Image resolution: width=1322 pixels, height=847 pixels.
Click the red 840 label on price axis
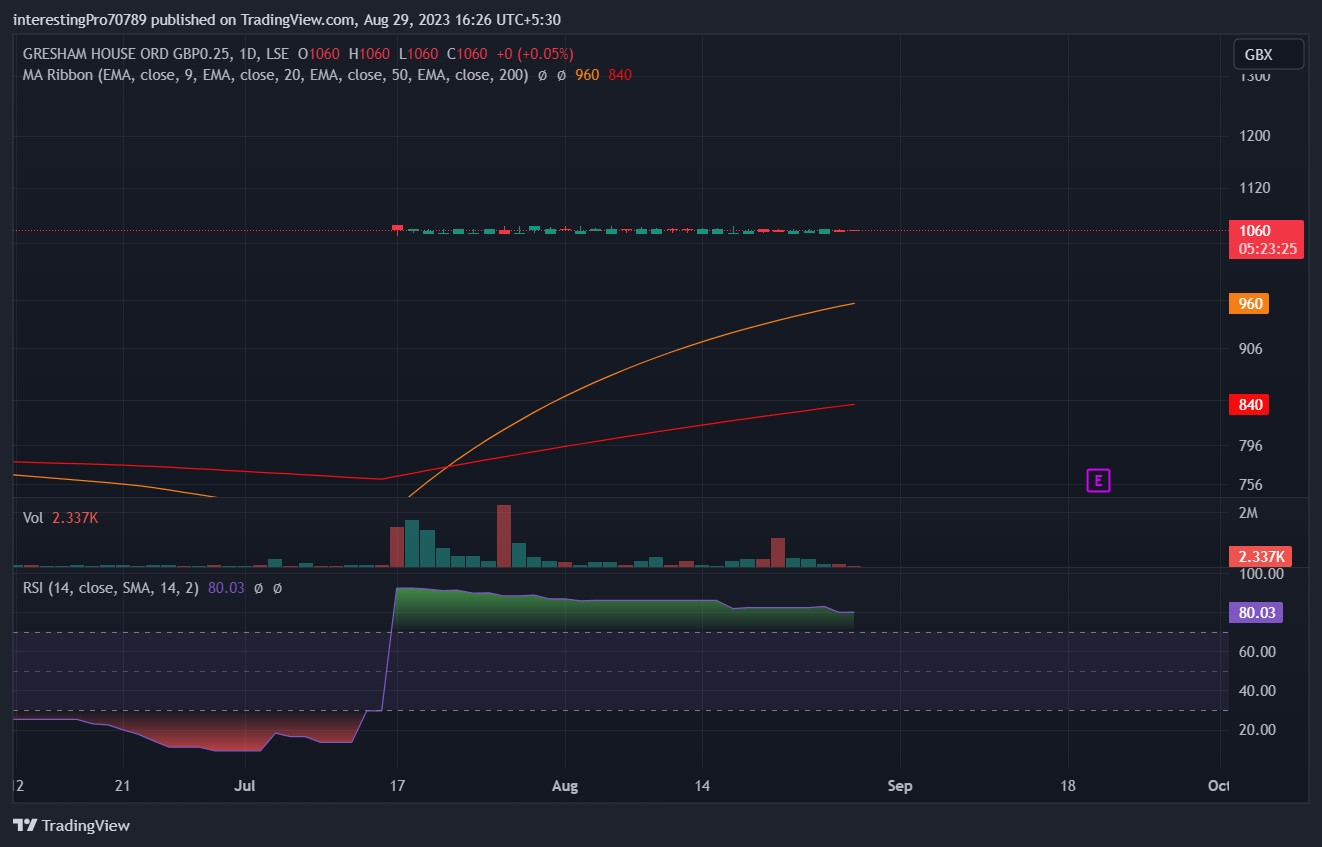(1251, 405)
